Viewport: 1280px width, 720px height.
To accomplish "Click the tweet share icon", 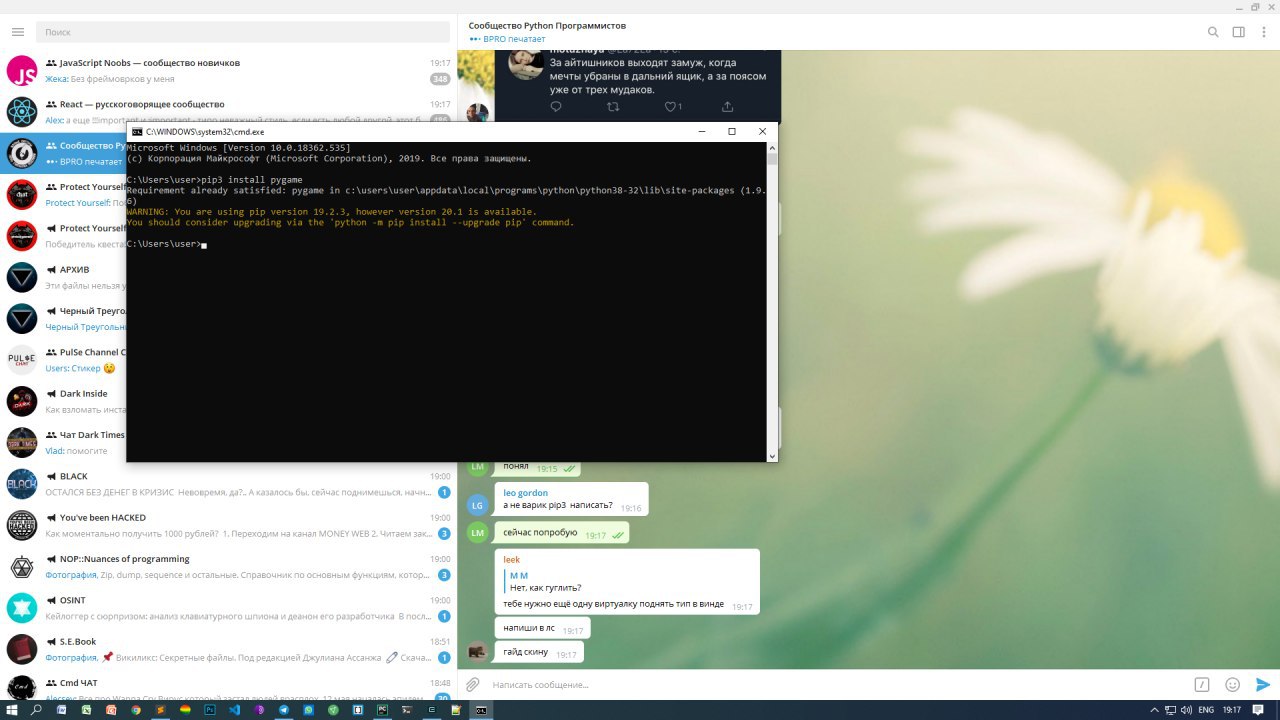I will [x=727, y=107].
